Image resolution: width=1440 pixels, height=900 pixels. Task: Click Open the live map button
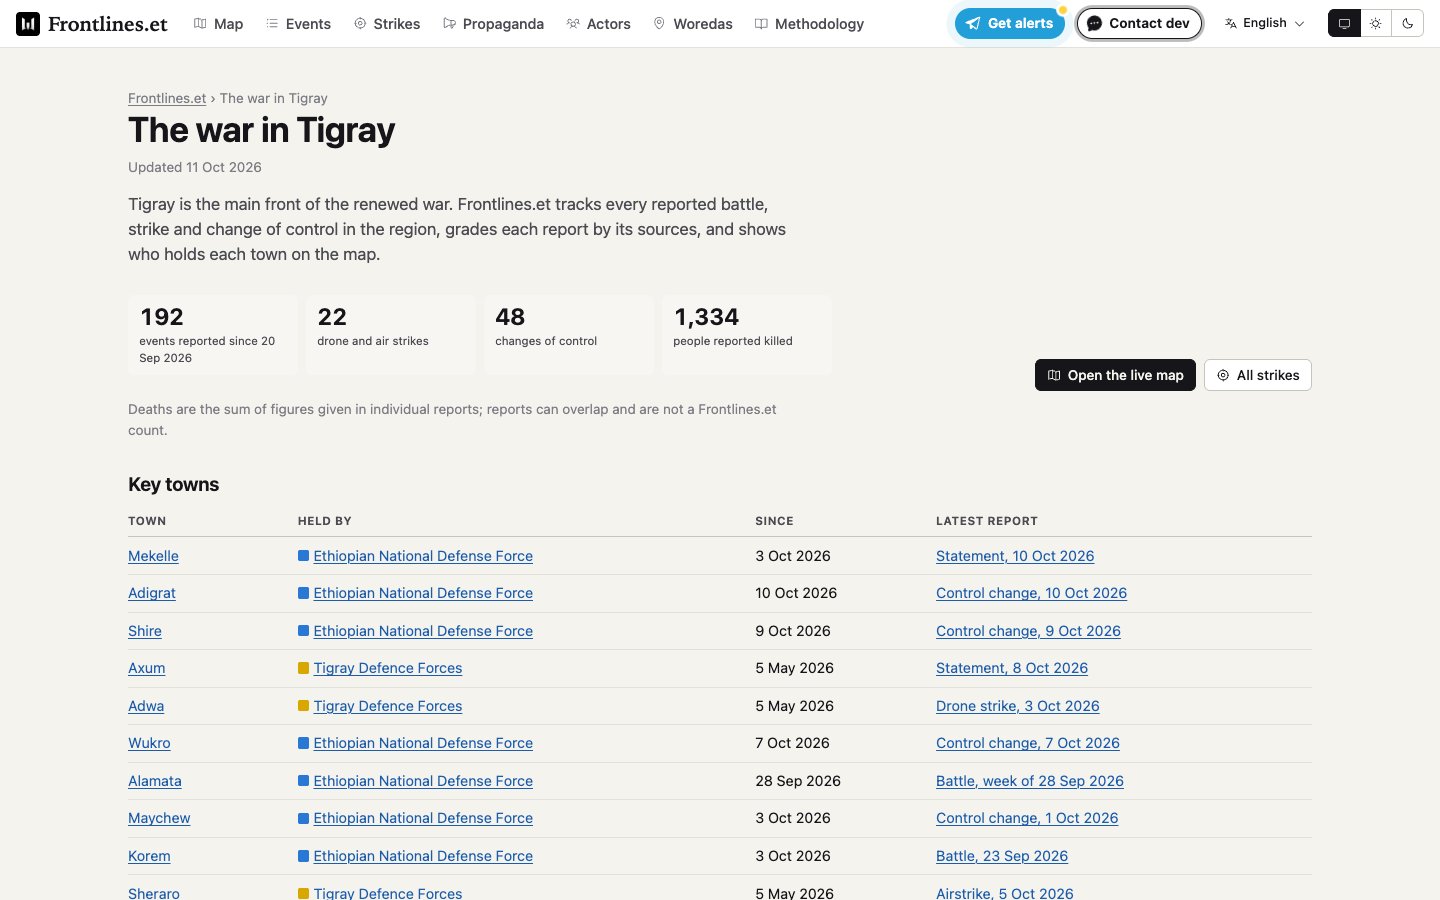coord(1115,375)
